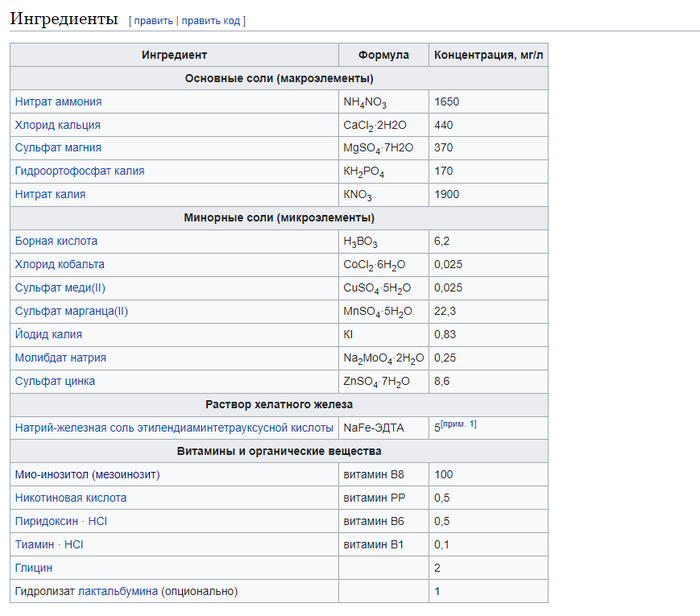
Task: Click the KH2PO4 formula cell
Action: 383,171
